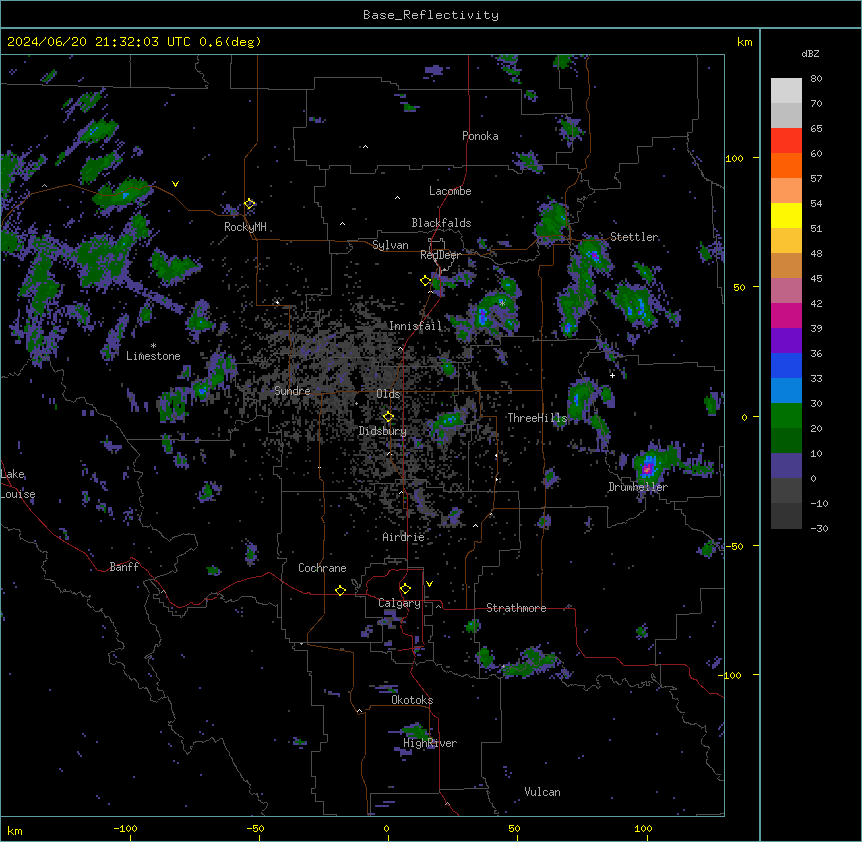This screenshot has width=862, height=842.
Task: Select the dark orange swatch between 60 and 57
Action: [786, 165]
